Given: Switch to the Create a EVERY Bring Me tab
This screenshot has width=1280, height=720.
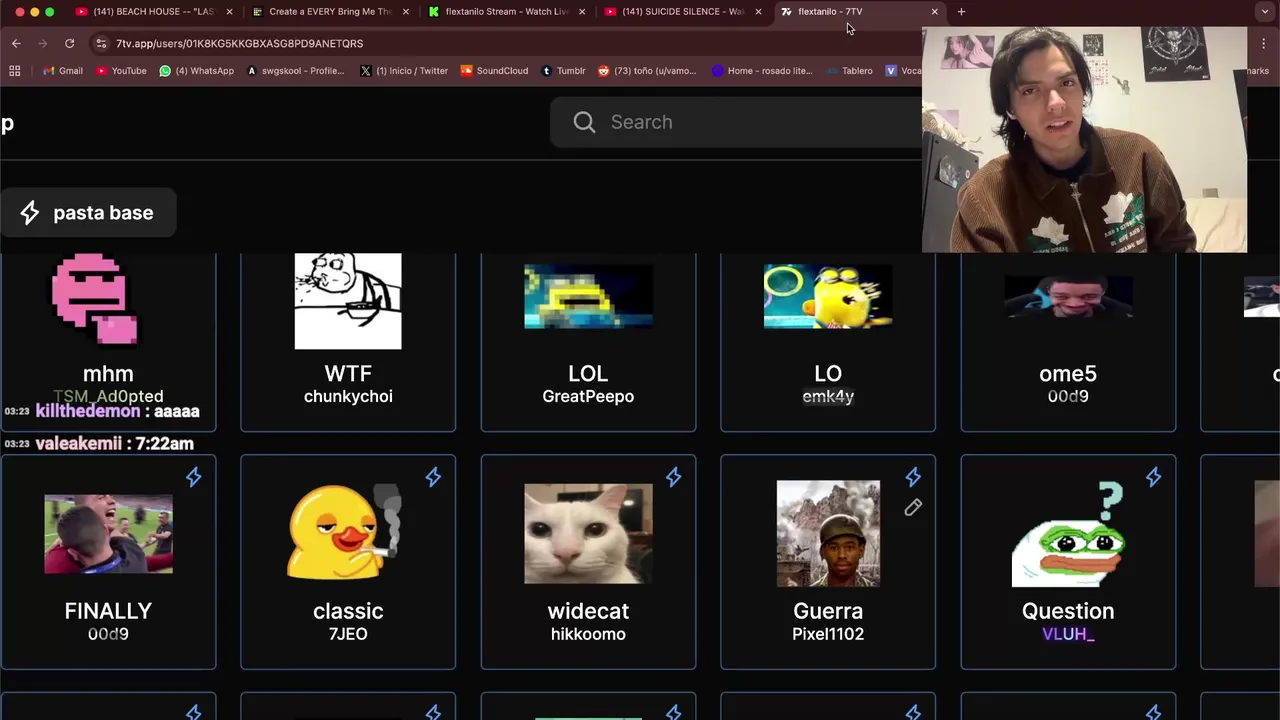Looking at the screenshot, I should 330,12.
